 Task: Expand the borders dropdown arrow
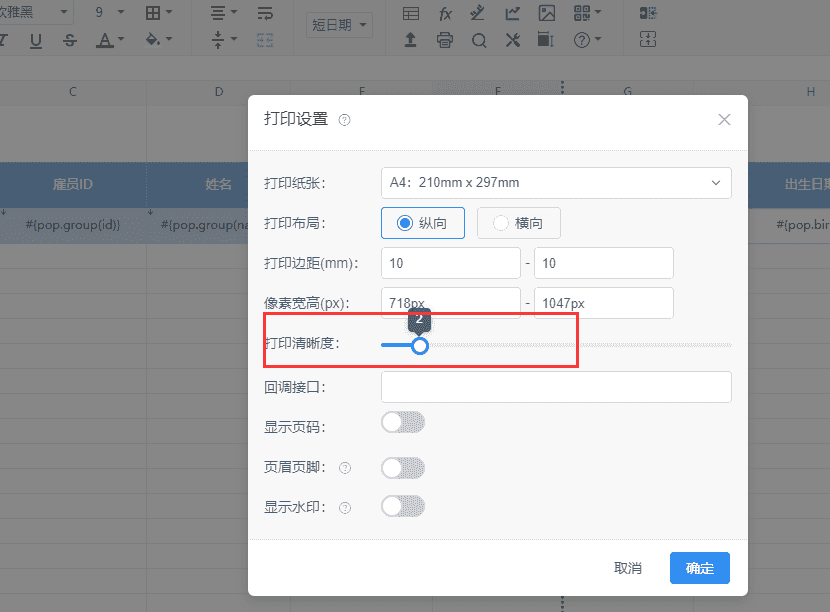click(169, 12)
